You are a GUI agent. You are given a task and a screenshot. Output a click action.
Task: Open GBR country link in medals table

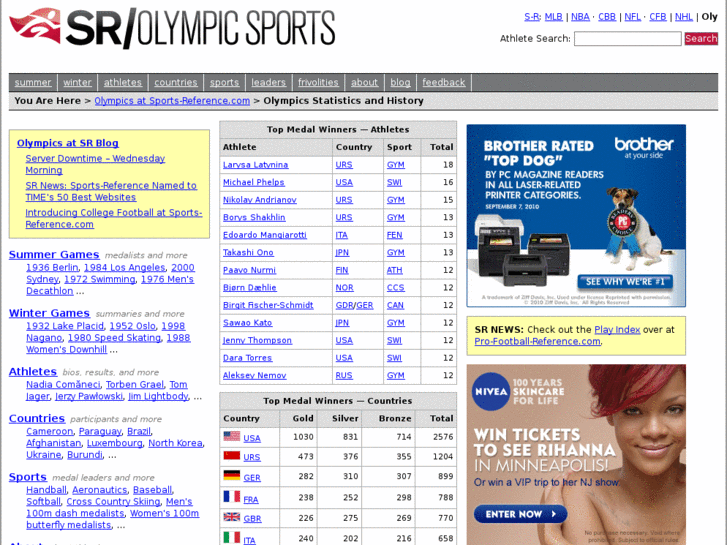point(252,519)
